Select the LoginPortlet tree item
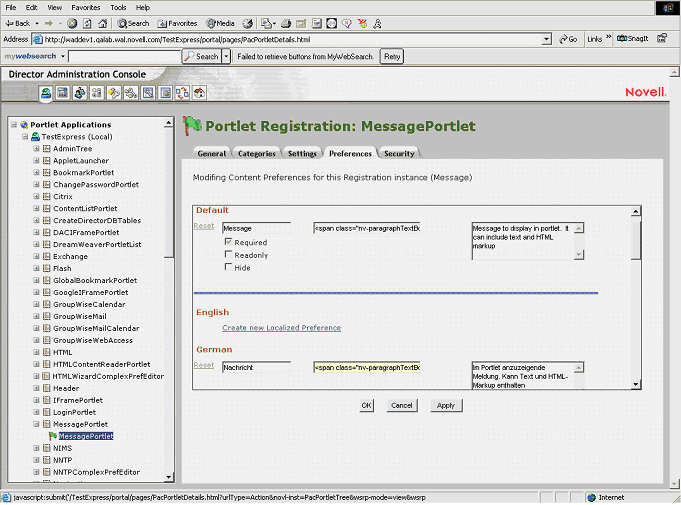 tap(74, 412)
